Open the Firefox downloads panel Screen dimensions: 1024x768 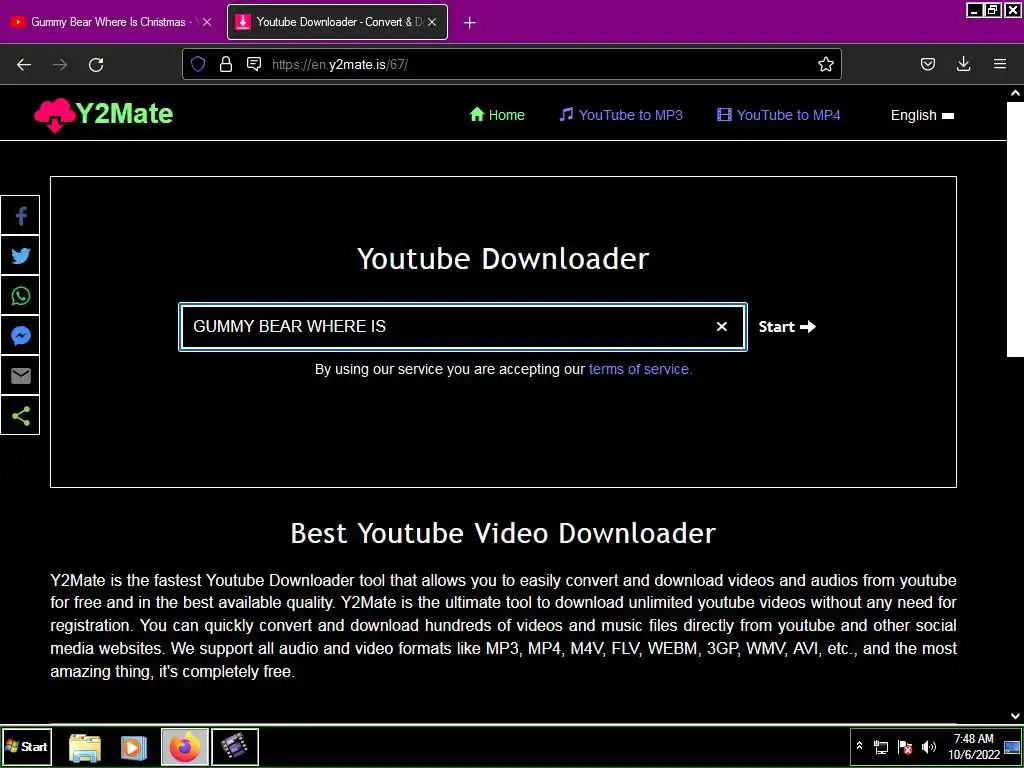pos(963,64)
